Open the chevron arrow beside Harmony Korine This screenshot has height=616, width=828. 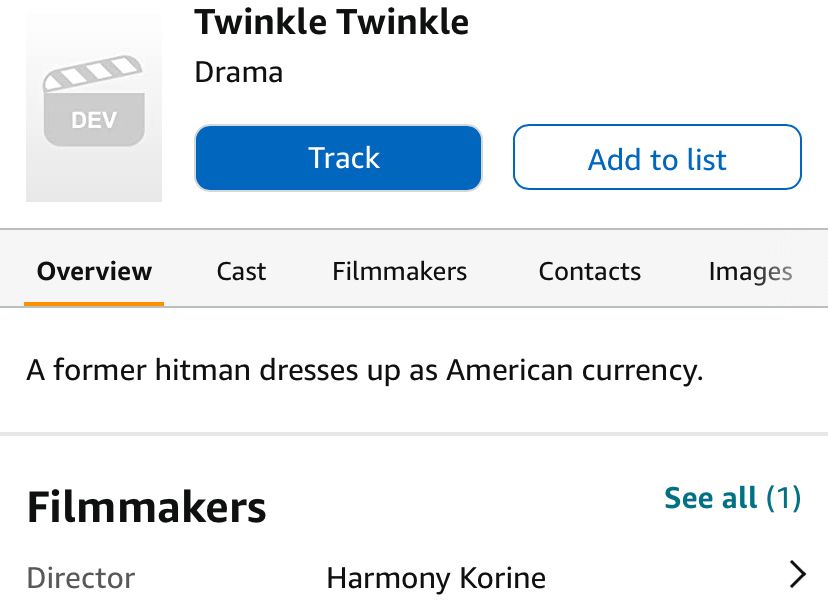(797, 574)
